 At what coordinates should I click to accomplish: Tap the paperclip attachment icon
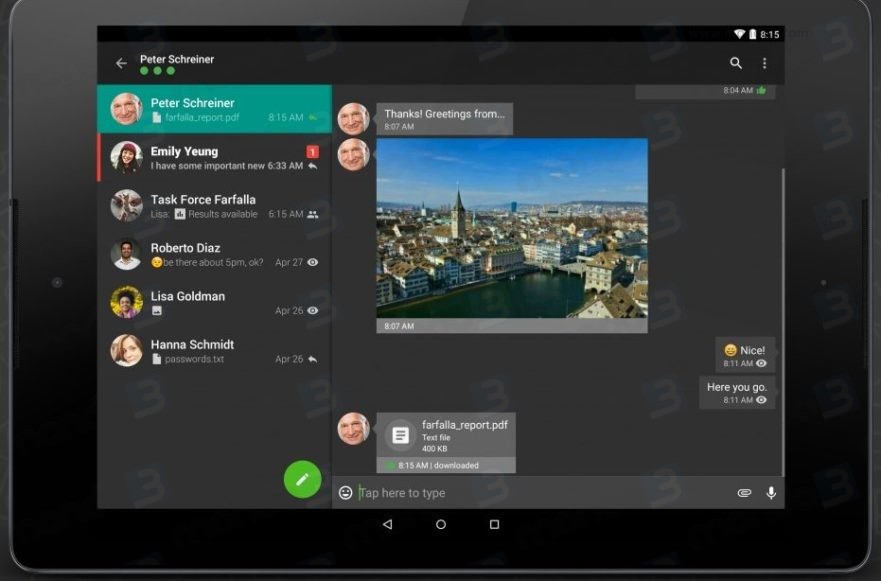click(x=744, y=493)
